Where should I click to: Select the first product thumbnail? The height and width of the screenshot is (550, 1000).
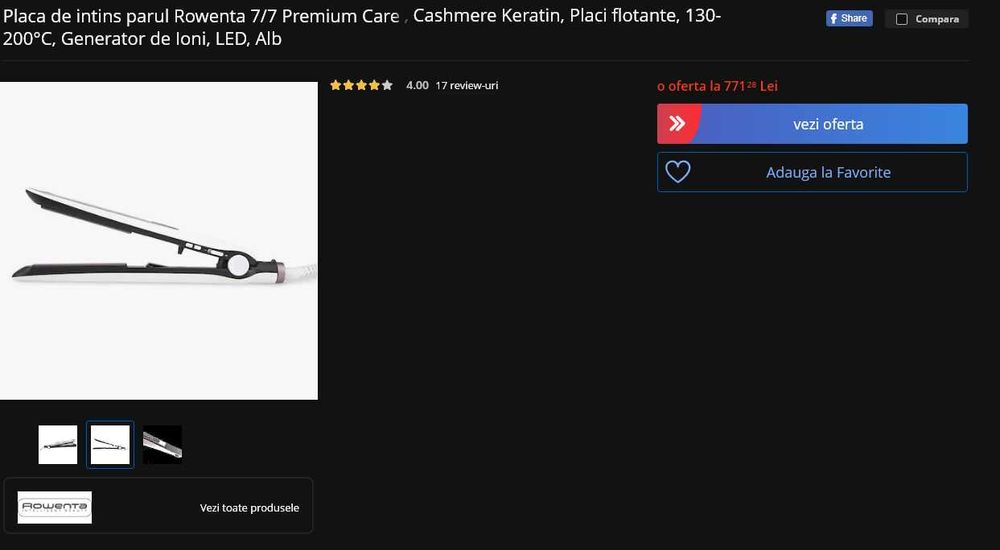tap(58, 445)
